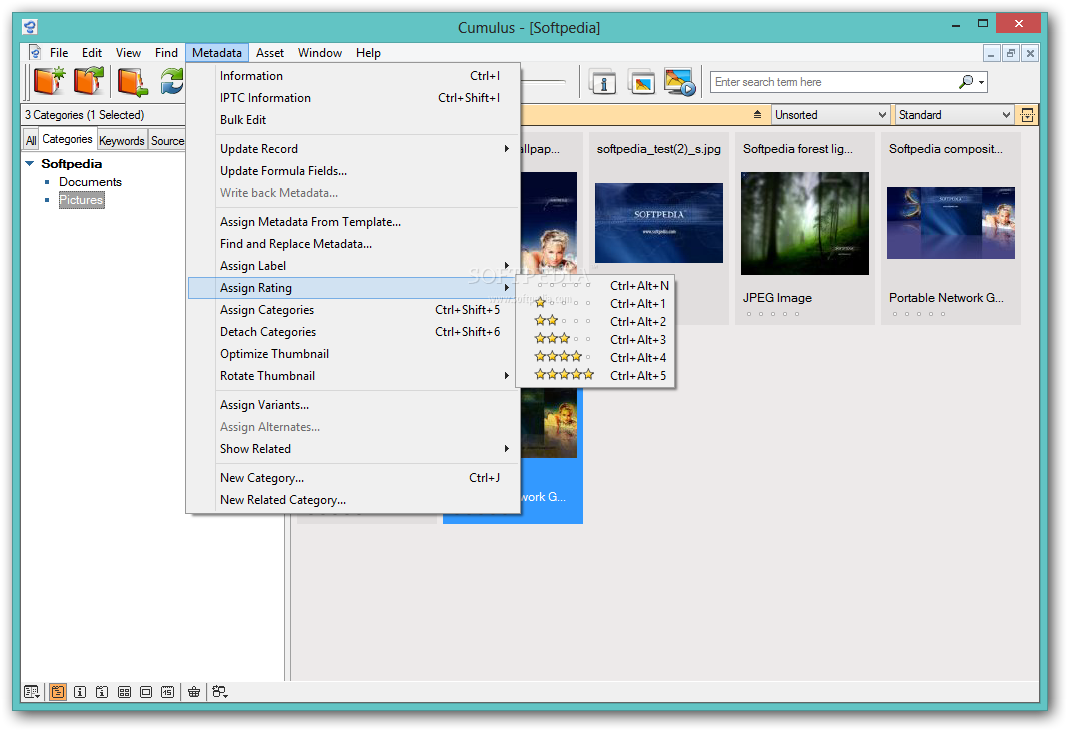Click the catalog document icon left of File
Image resolution: width=1068 pixels, height=731 pixels.
coord(35,52)
